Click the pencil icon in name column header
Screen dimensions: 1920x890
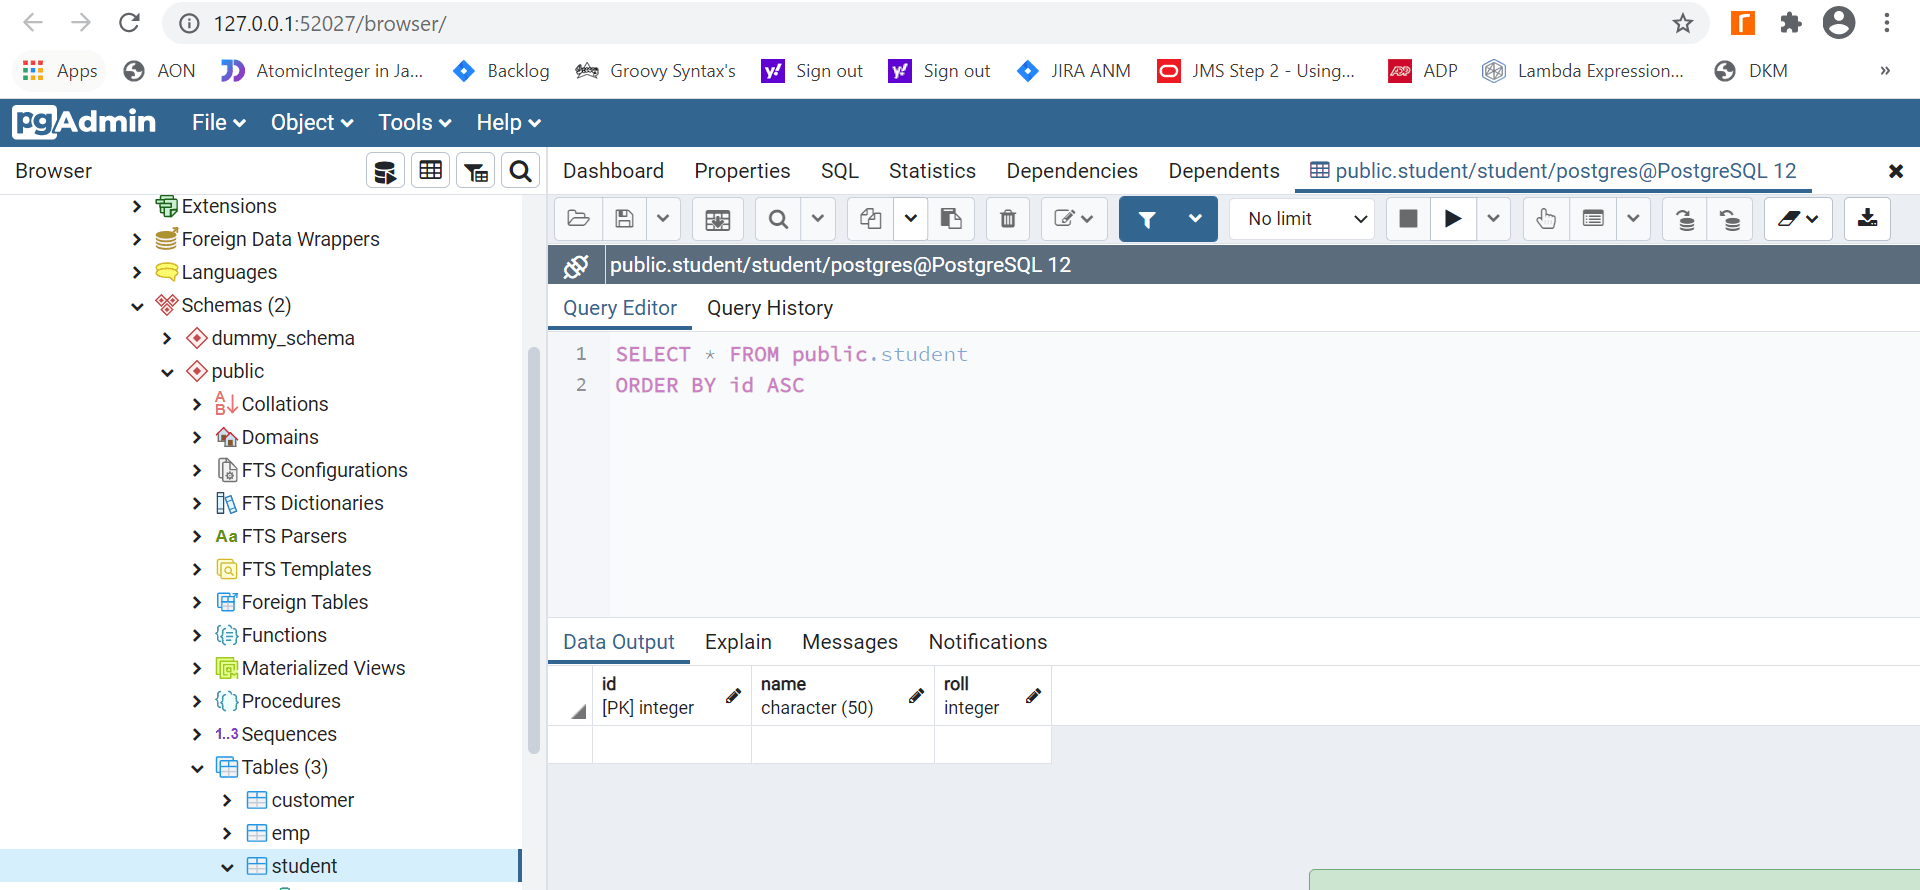(916, 696)
